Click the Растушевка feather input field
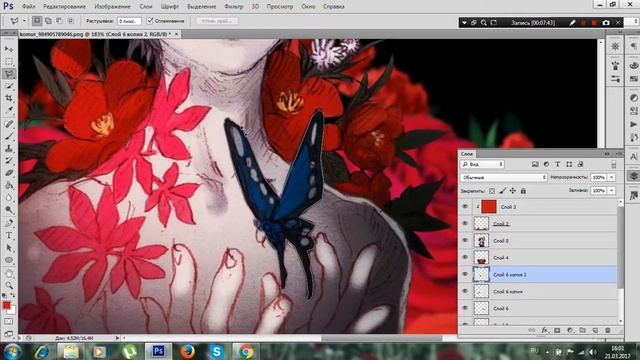The width and height of the screenshot is (640, 360). tap(129, 20)
